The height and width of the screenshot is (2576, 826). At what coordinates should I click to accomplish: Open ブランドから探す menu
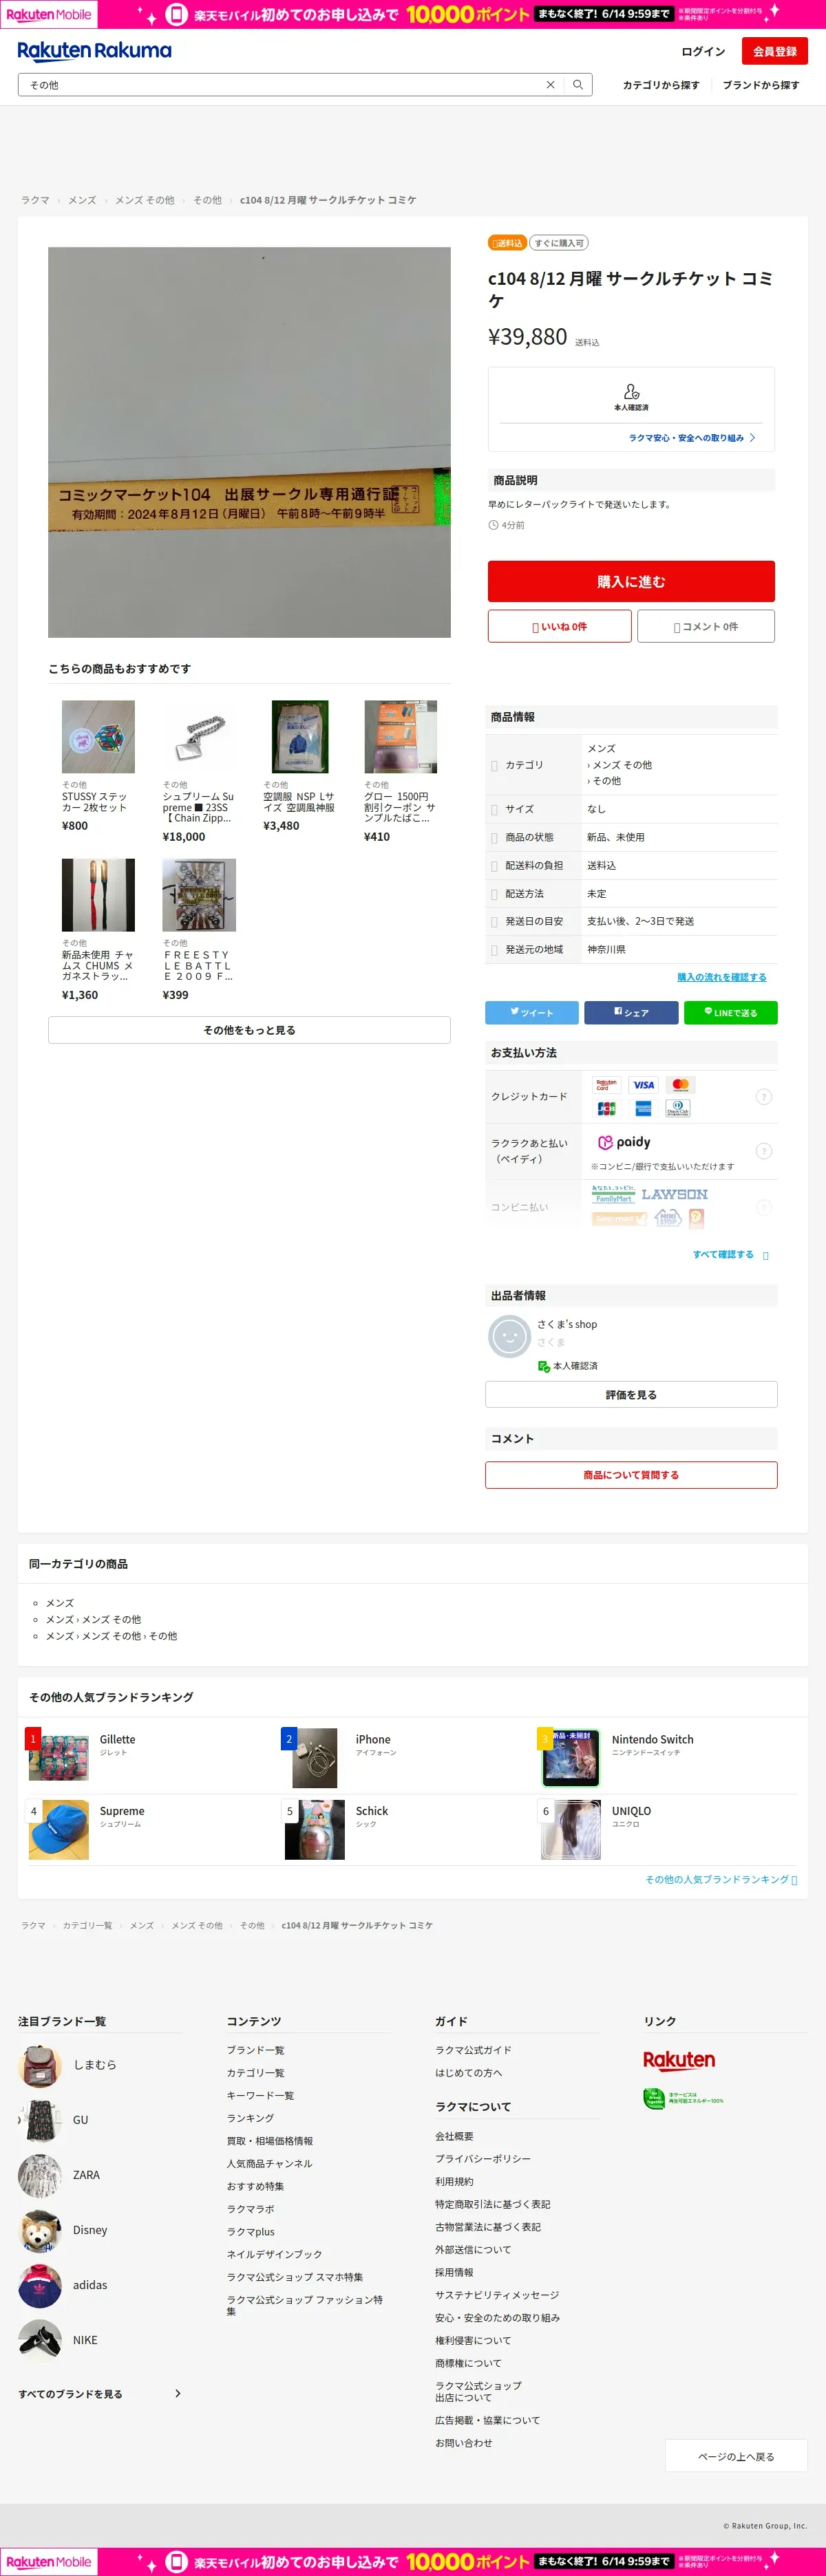(761, 85)
